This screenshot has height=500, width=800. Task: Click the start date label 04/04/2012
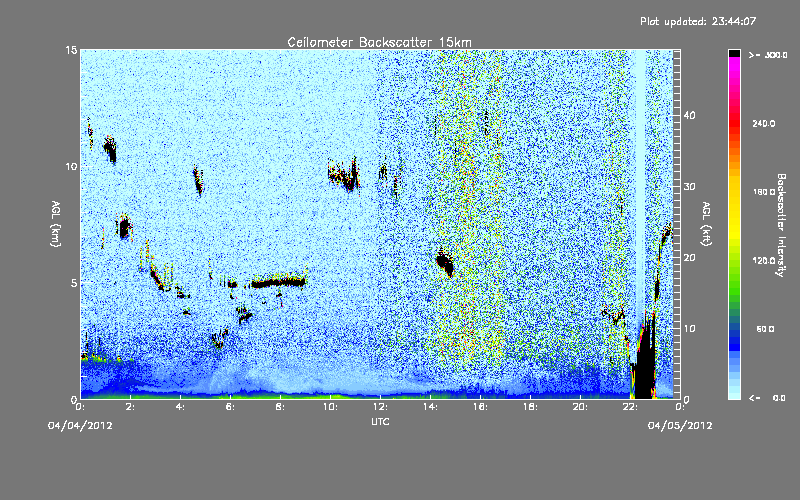click(x=80, y=426)
